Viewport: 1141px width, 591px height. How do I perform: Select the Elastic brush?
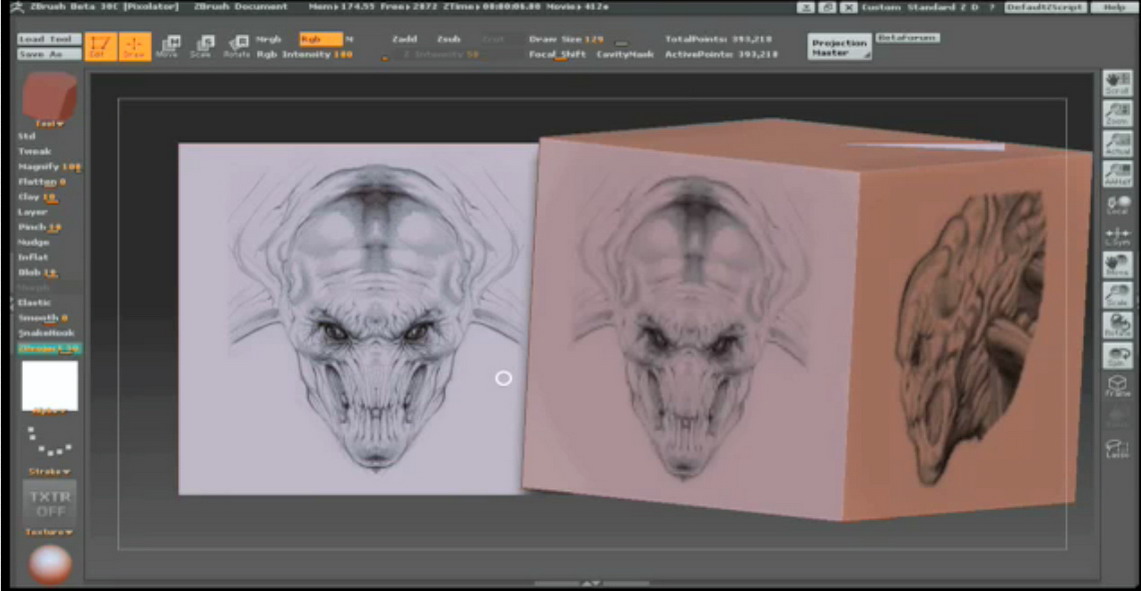pos(34,303)
